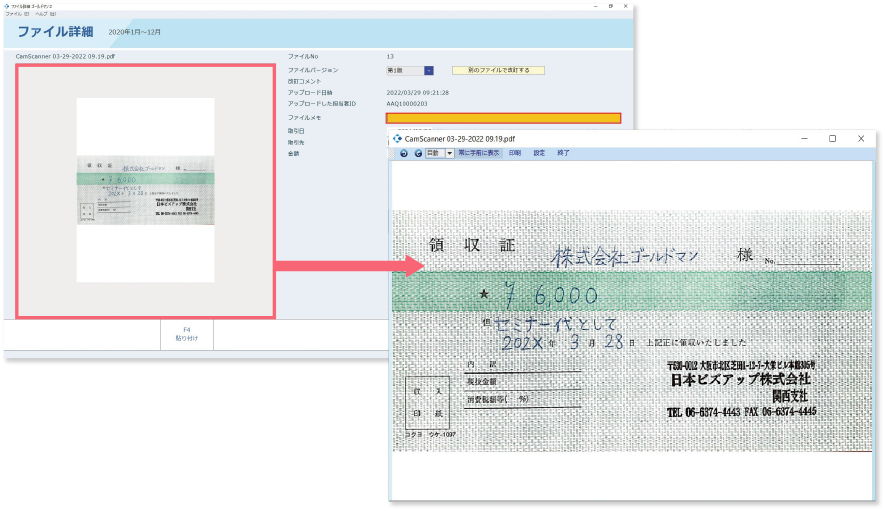Close the ファイル詳細 main window

tap(625, 6)
